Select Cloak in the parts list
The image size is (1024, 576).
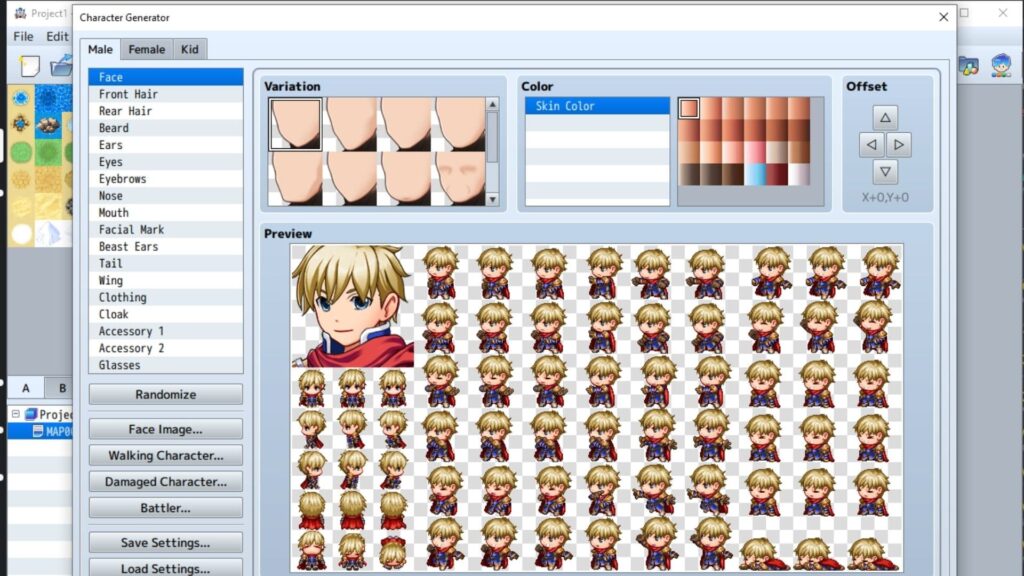coord(166,315)
